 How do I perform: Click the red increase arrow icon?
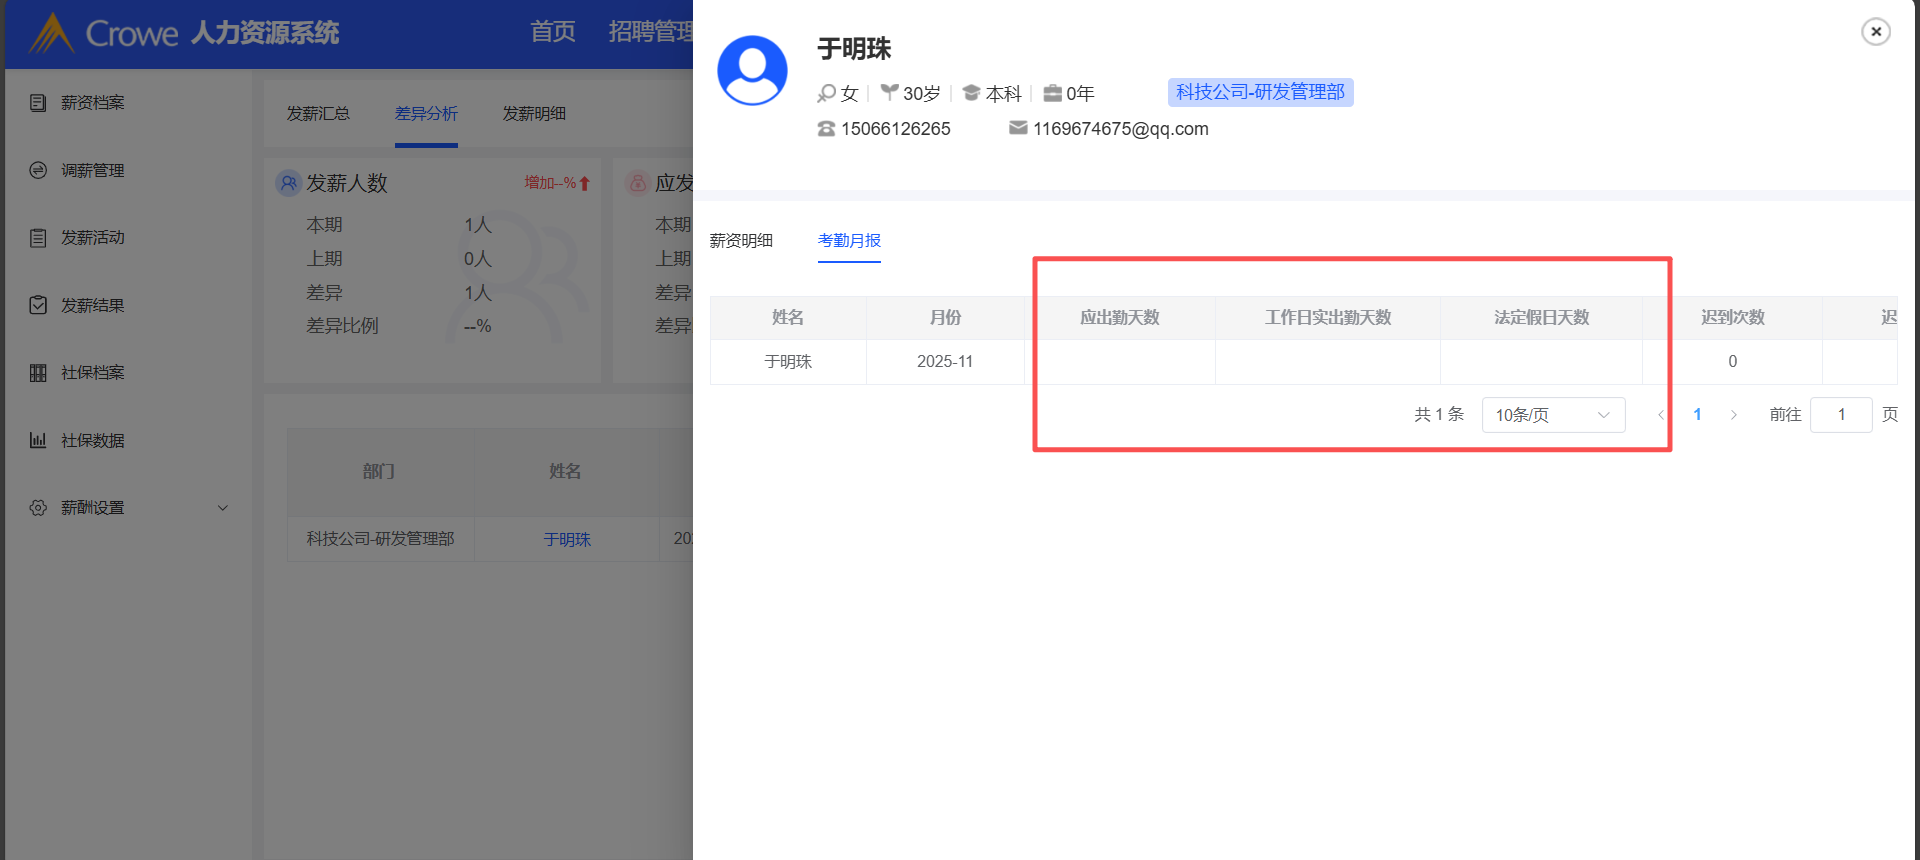[x=585, y=184]
